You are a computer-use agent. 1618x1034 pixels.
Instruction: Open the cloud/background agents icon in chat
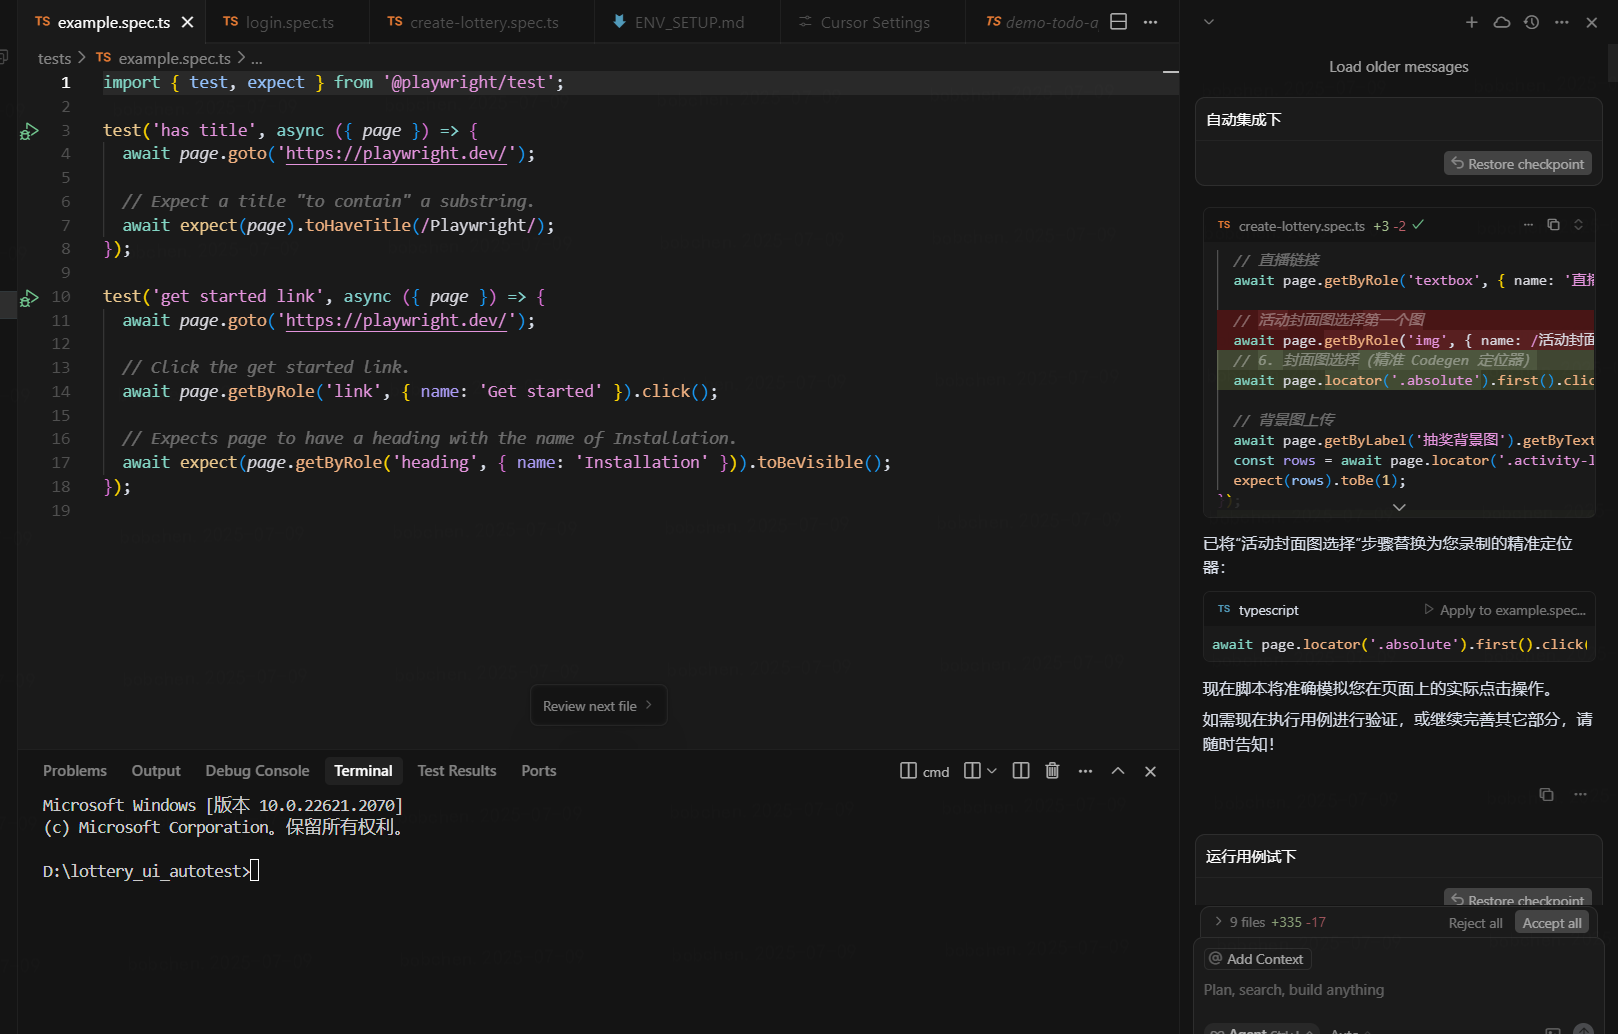click(x=1501, y=22)
